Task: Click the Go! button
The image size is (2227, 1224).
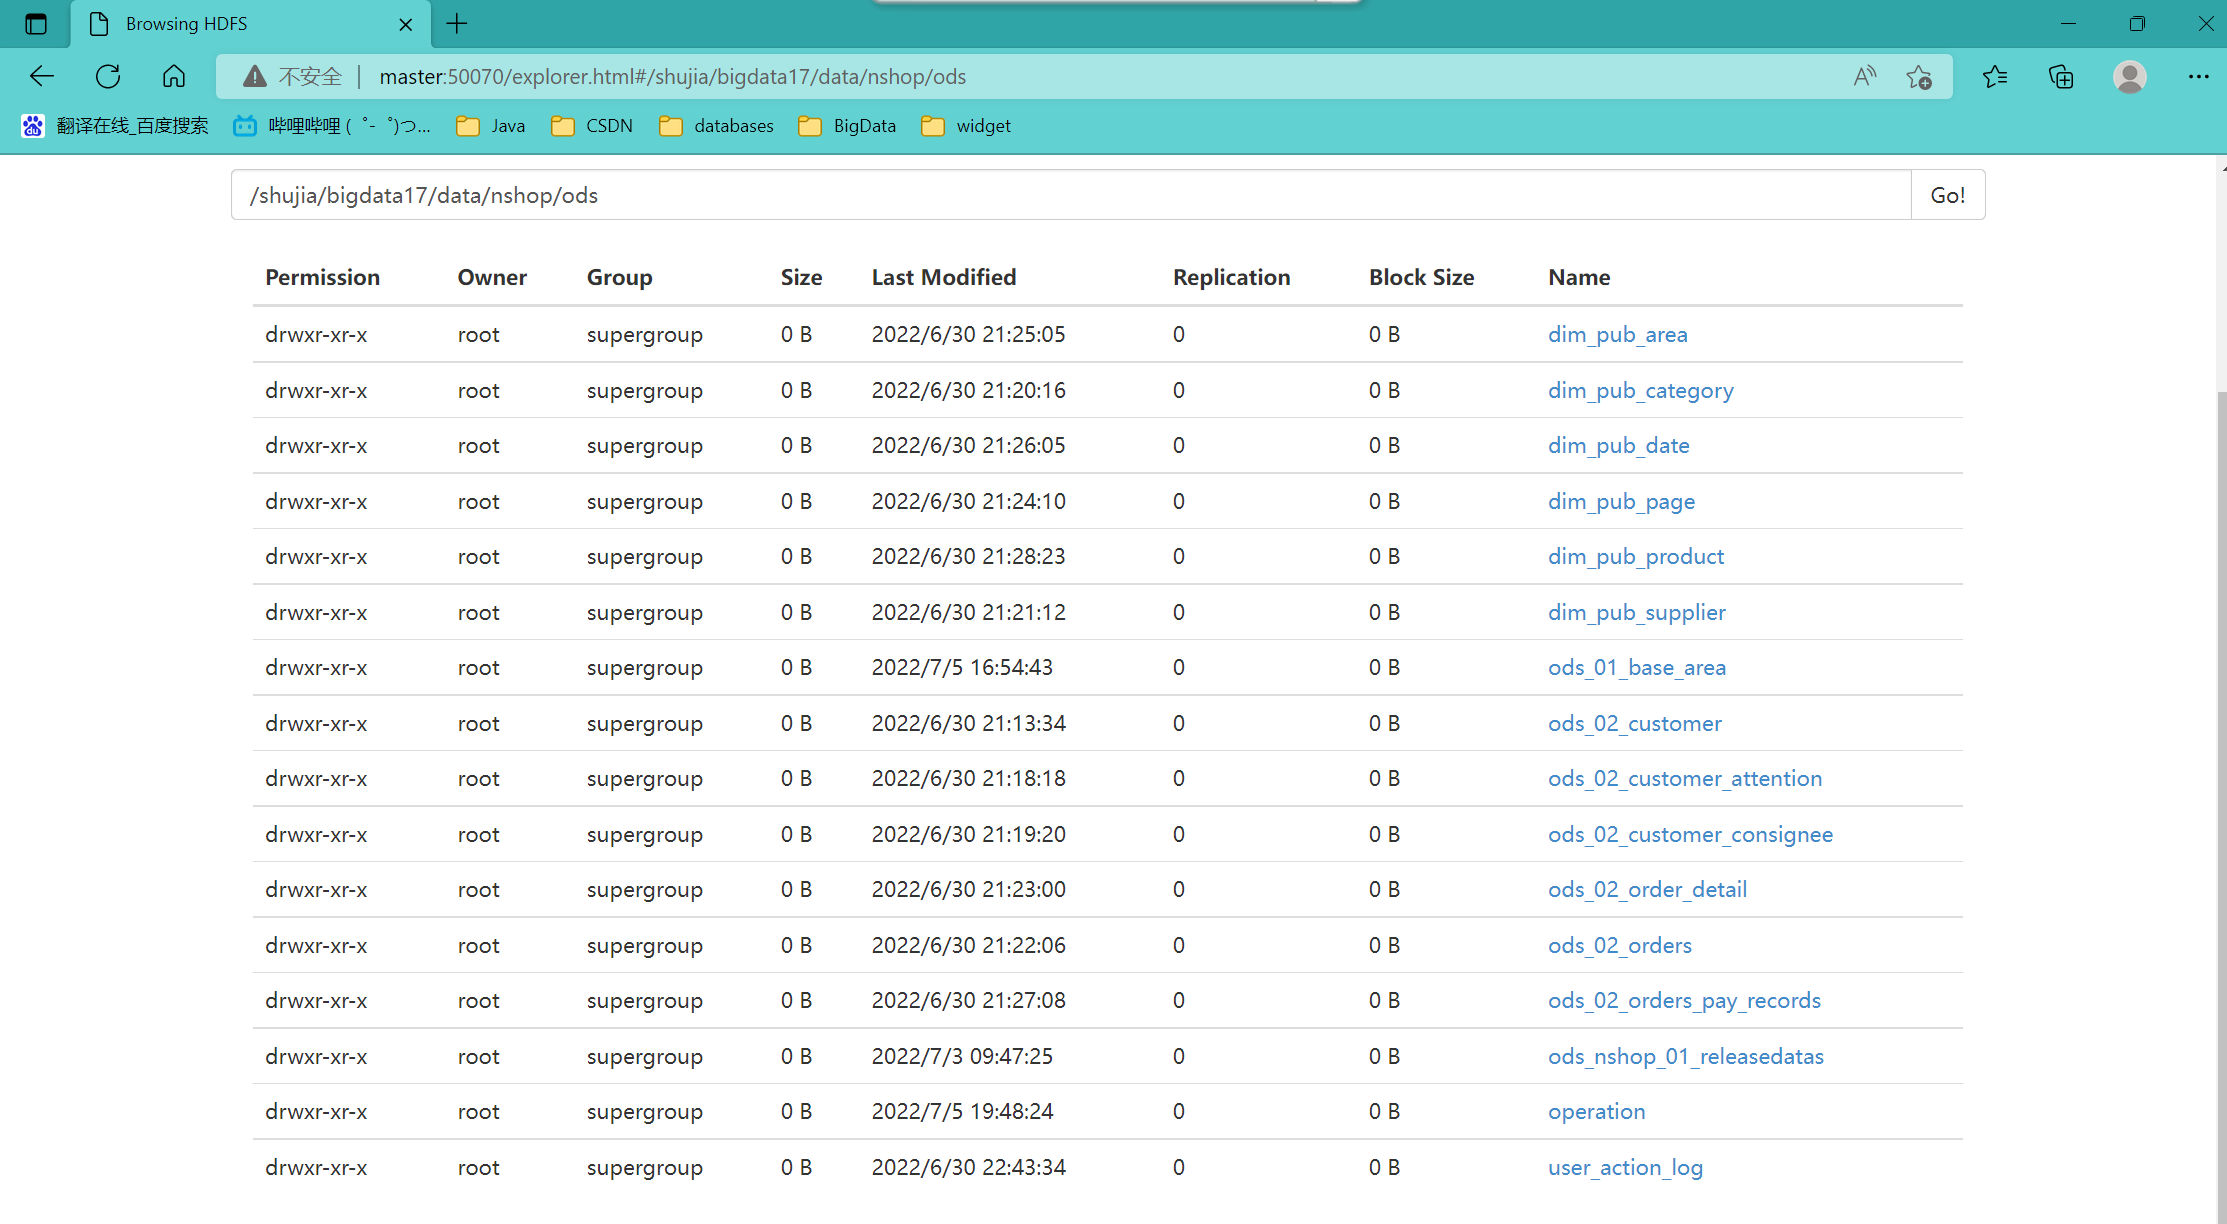Action: tap(1948, 195)
